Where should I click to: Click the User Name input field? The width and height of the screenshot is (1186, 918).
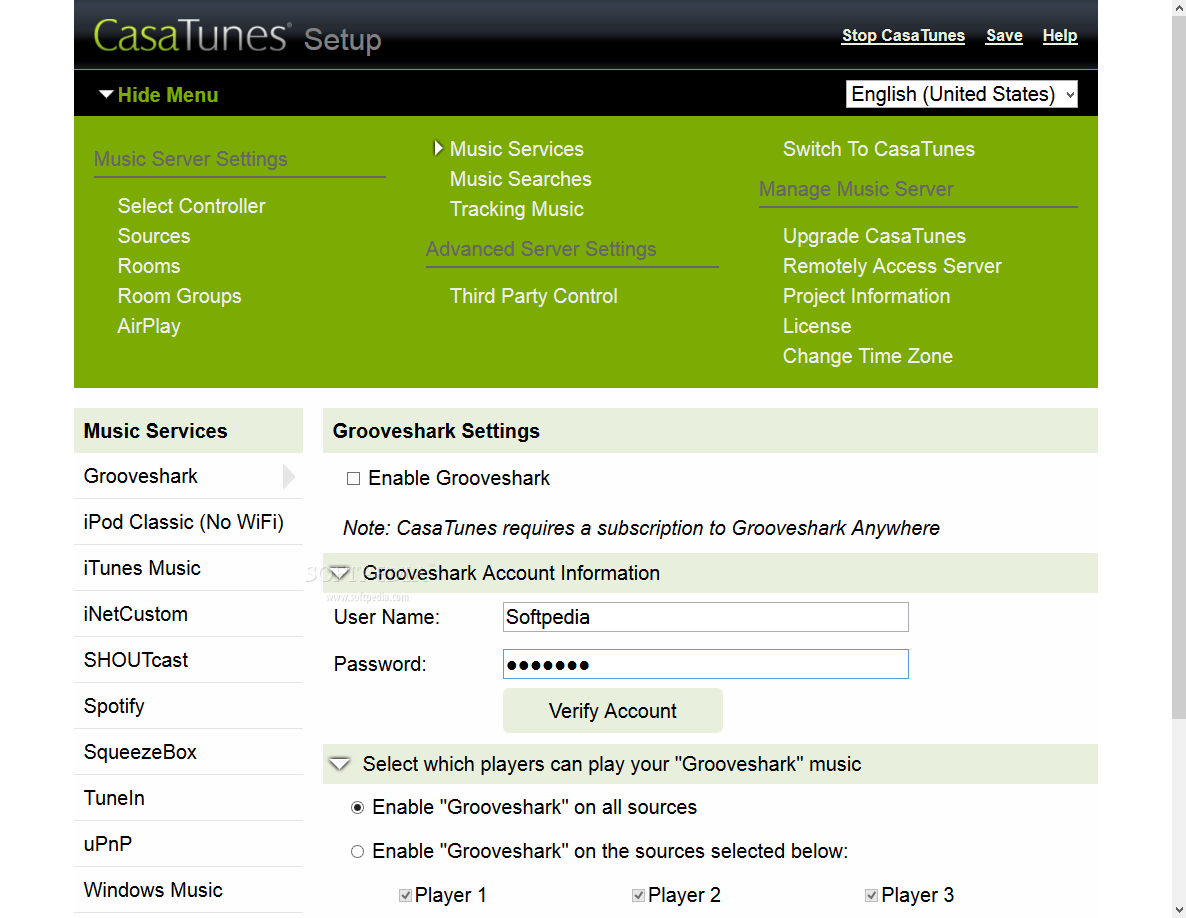706,617
